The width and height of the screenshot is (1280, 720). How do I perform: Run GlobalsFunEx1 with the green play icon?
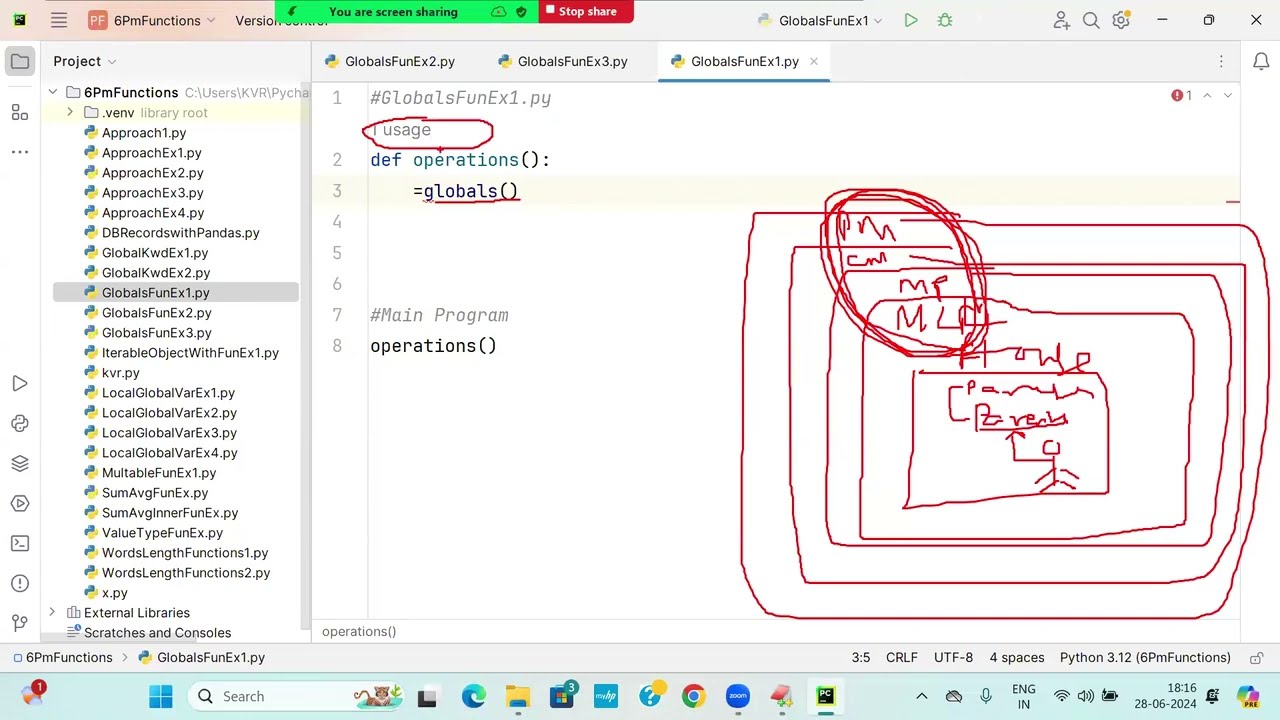[x=910, y=20]
